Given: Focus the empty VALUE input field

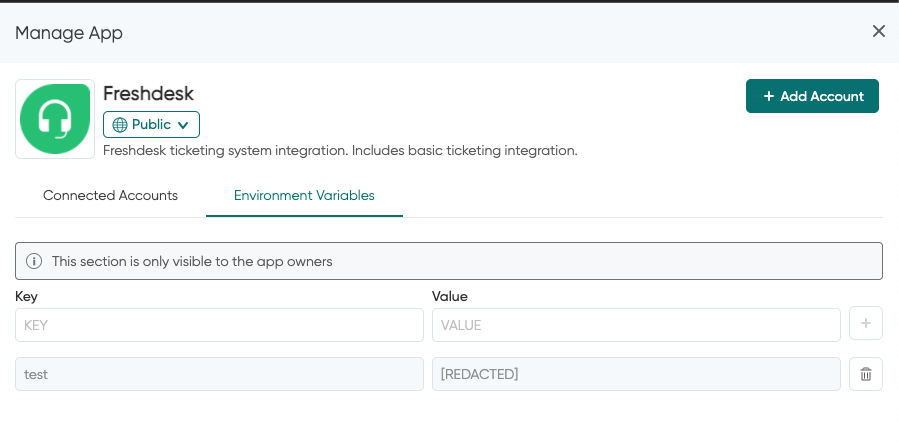Looking at the screenshot, I should coord(636,325).
